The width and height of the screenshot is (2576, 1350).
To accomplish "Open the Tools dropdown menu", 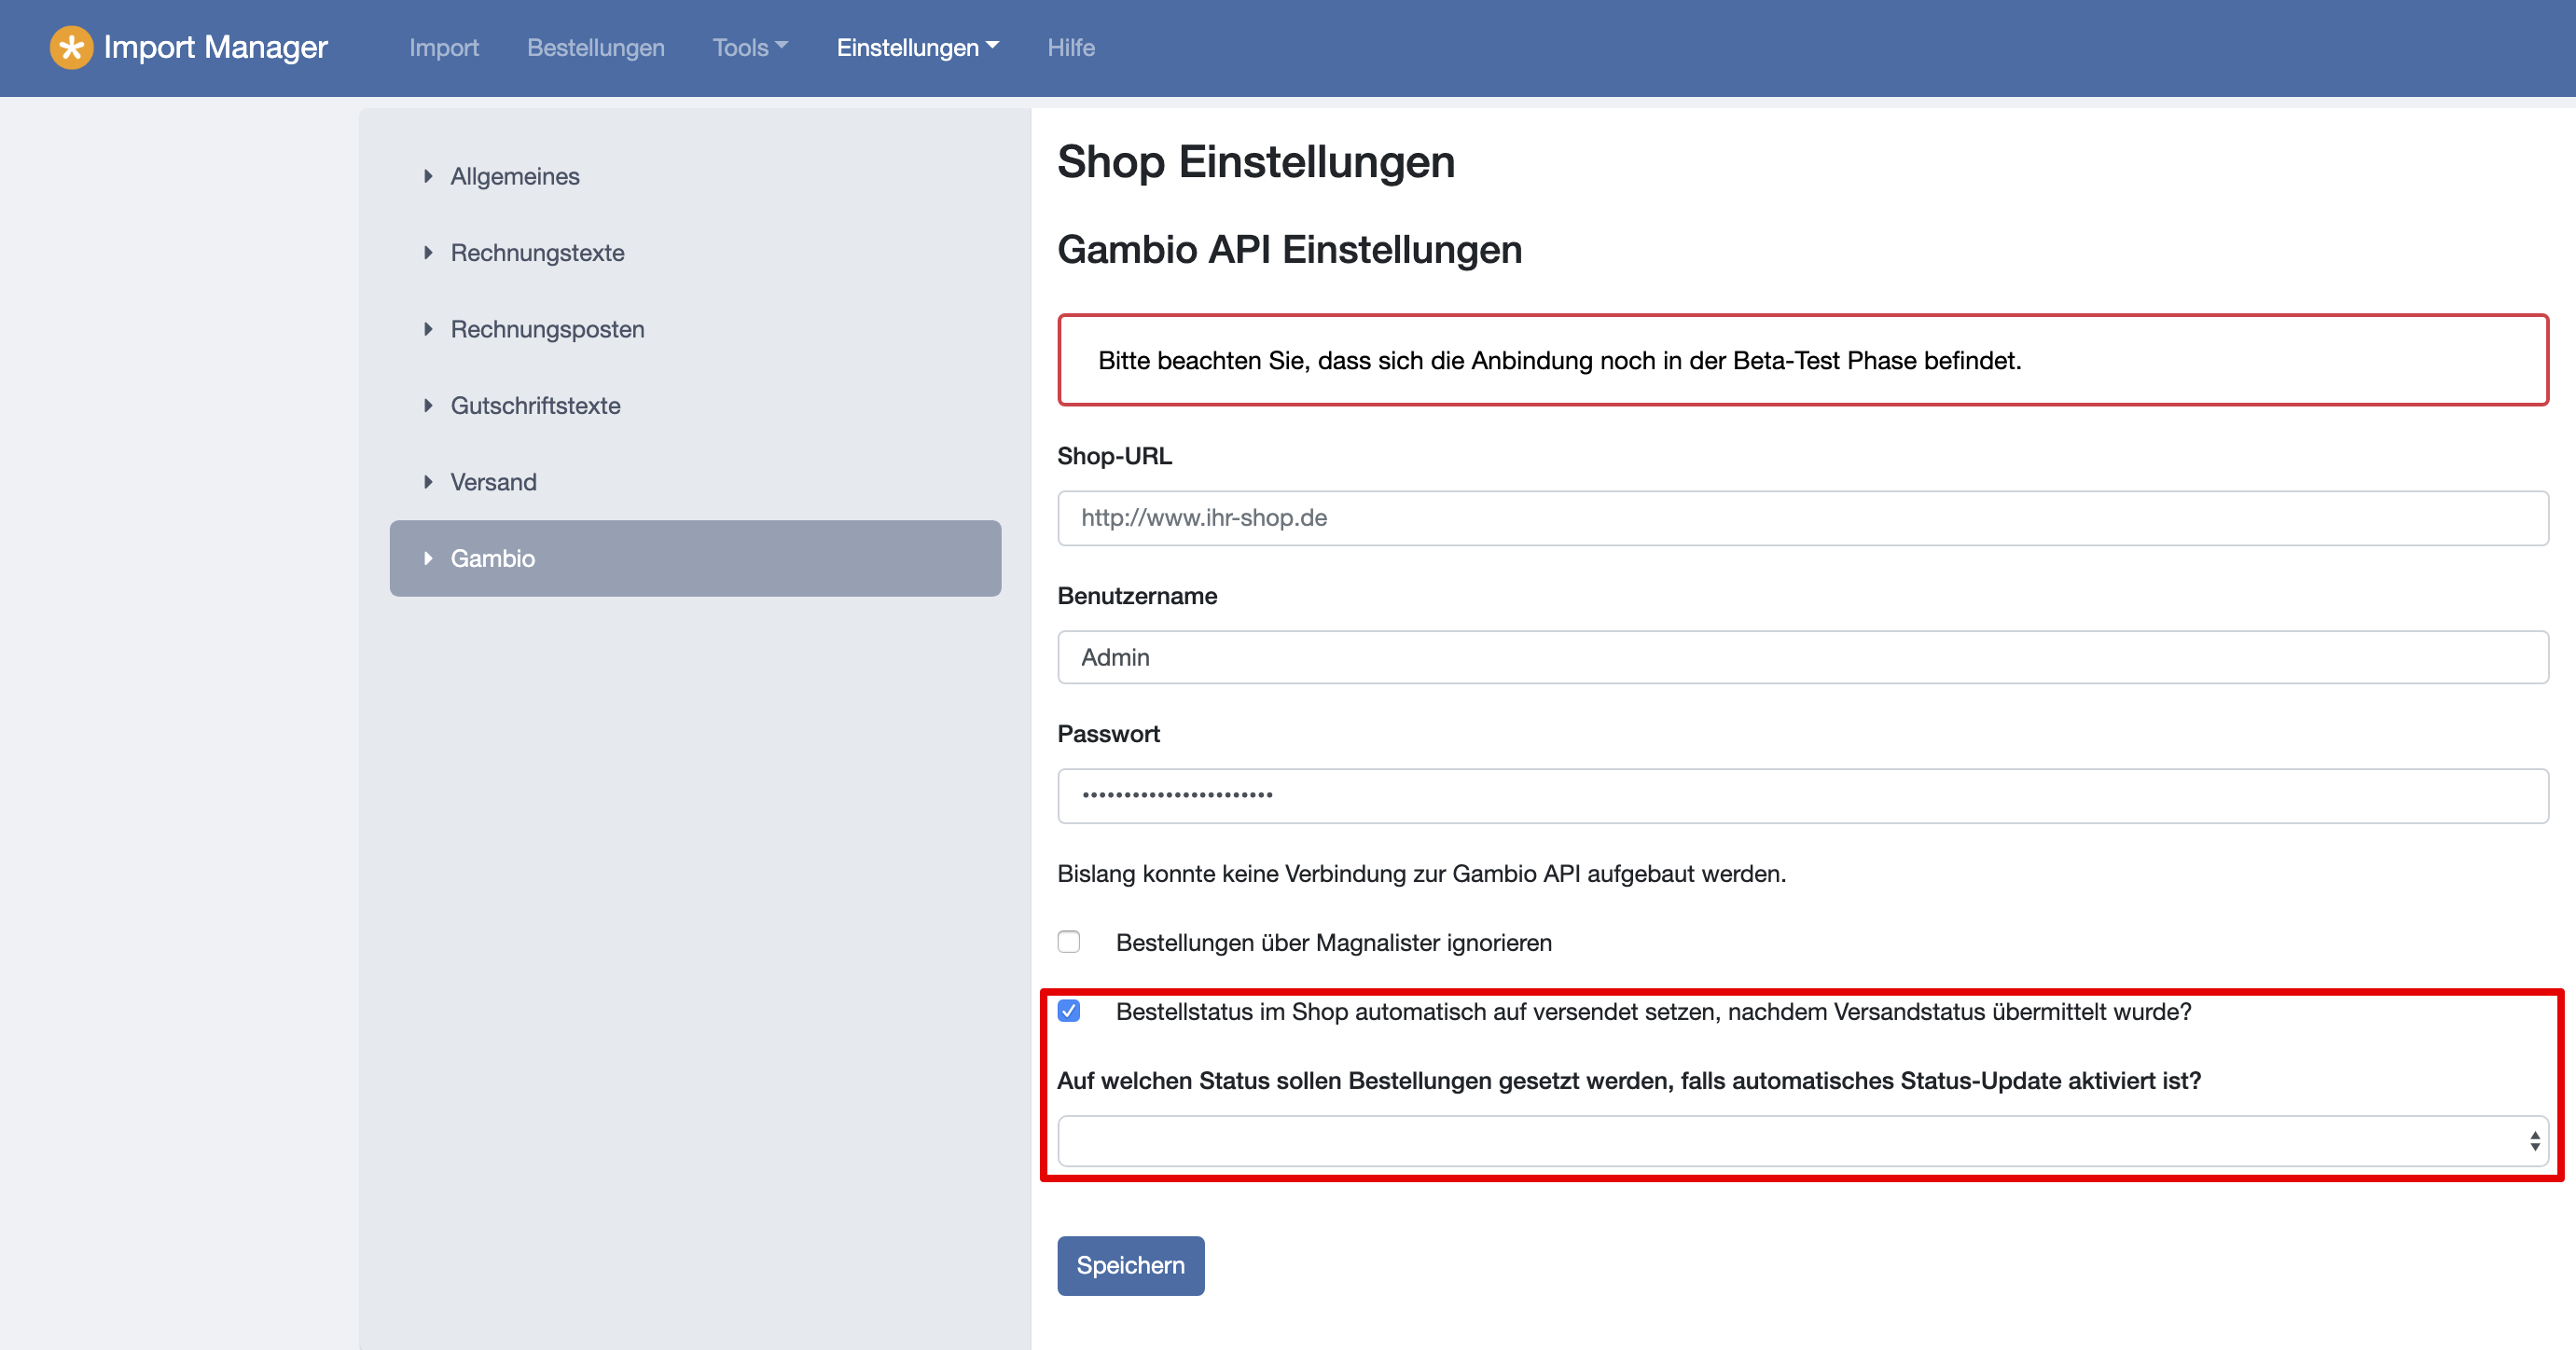I will click(x=749, y=47).
